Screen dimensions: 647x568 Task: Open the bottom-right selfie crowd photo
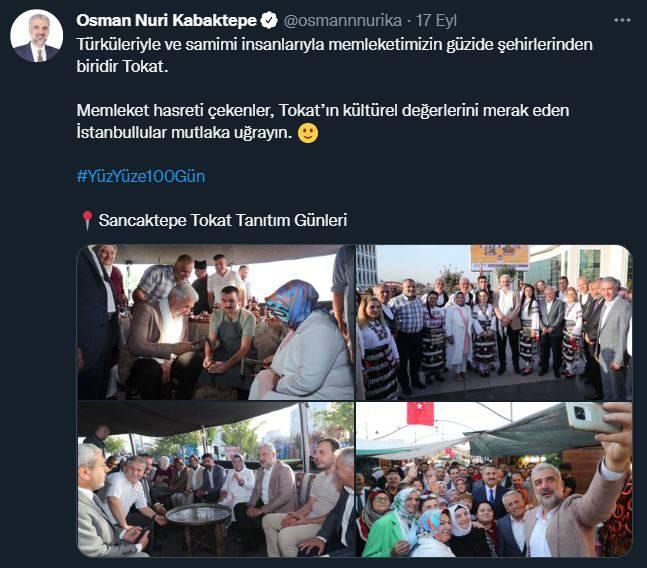tap(494, 479)
